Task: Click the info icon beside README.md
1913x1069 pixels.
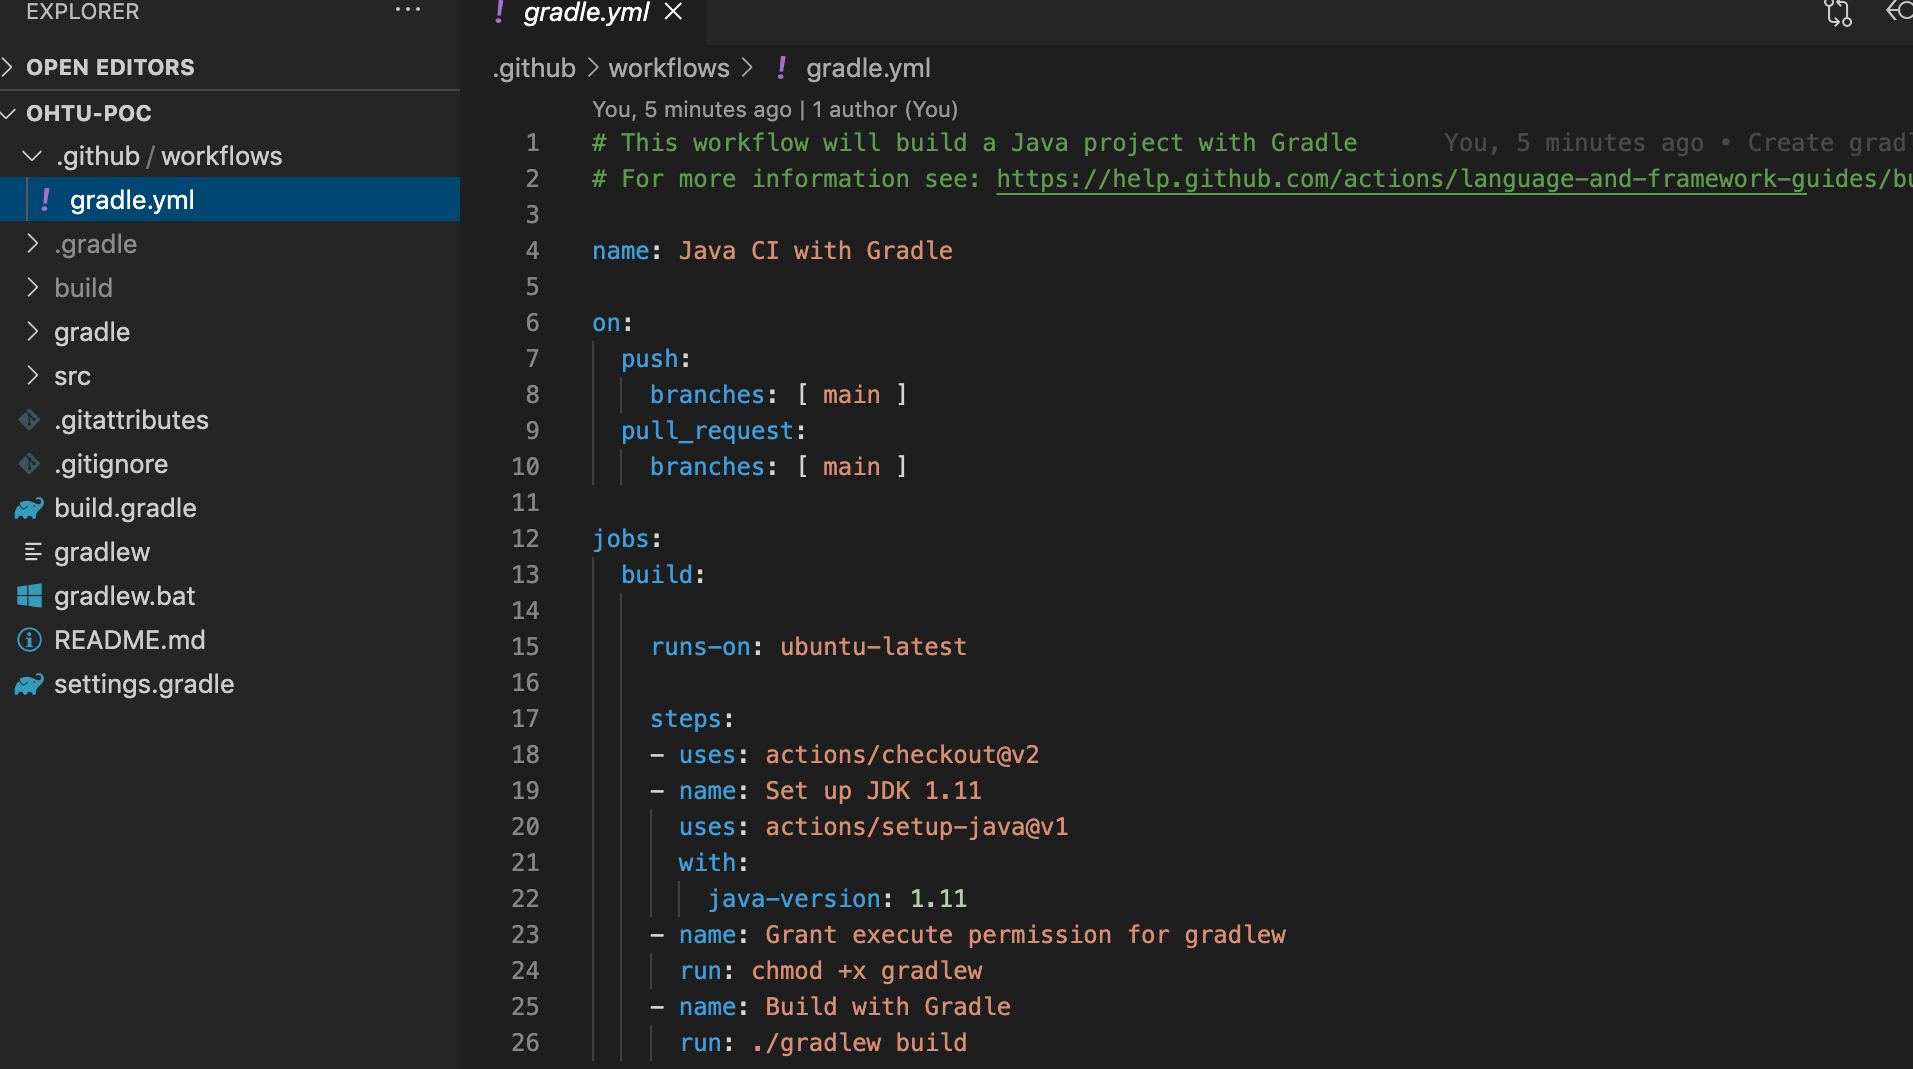Action: 30,640
